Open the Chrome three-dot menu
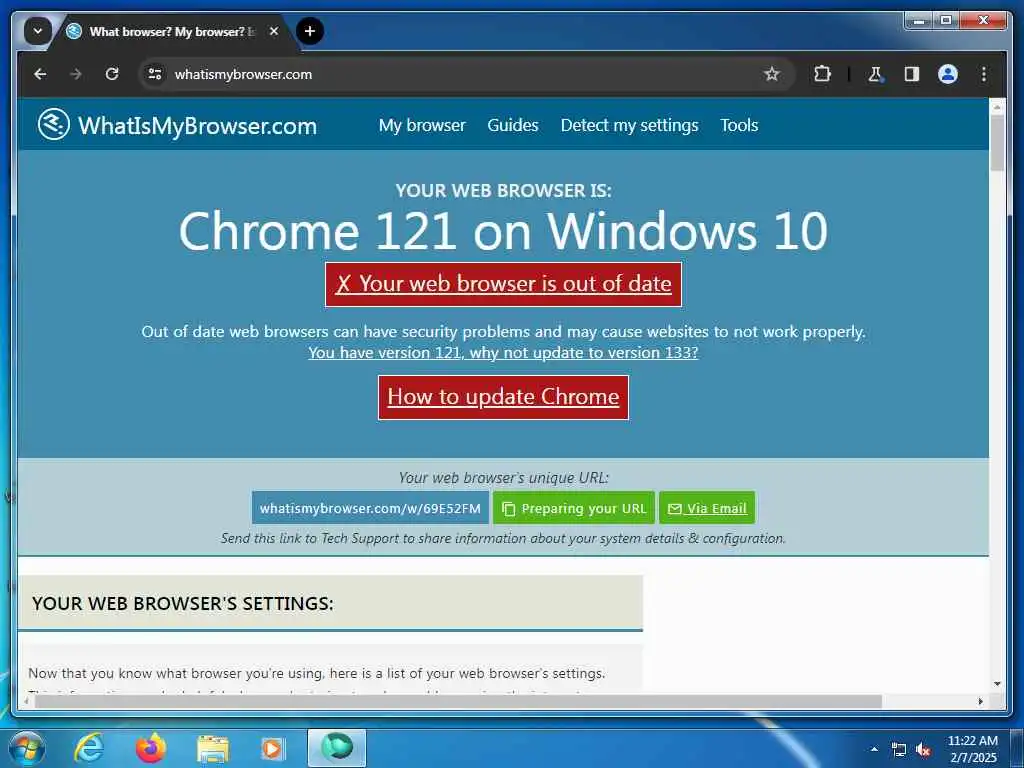This screenshot has width=1024, height=768. coord(984,74)
